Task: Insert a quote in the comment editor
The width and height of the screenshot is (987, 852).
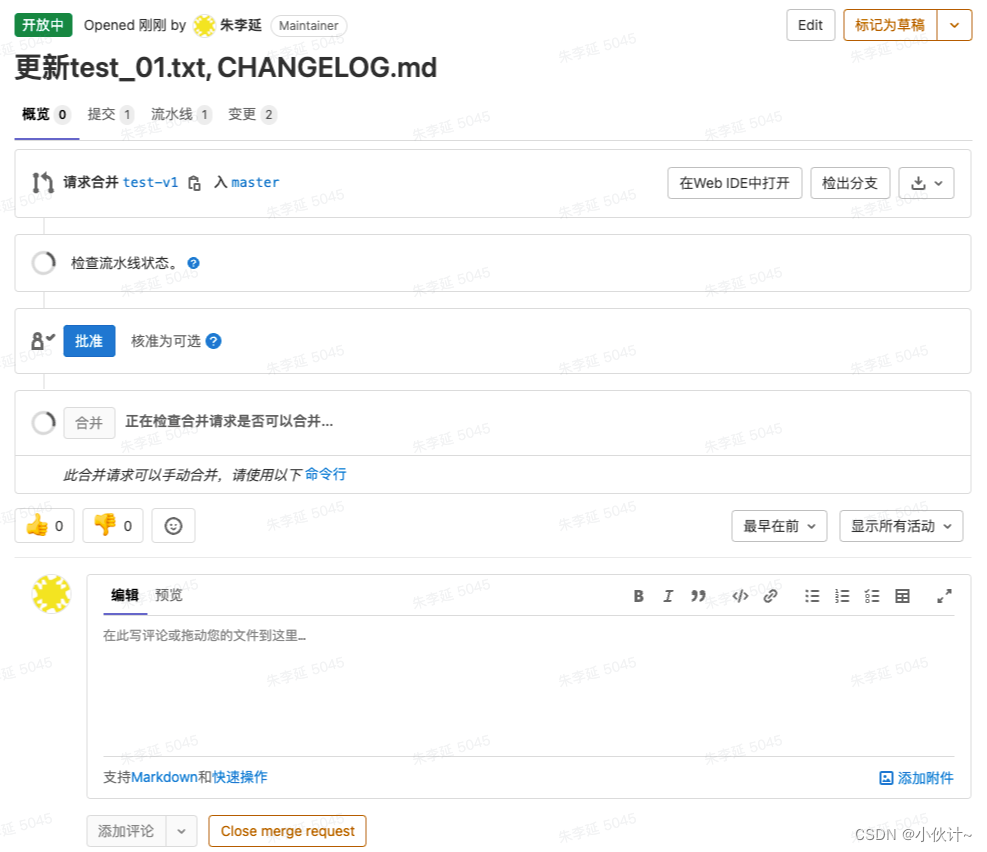Action: tap(699, 595)
